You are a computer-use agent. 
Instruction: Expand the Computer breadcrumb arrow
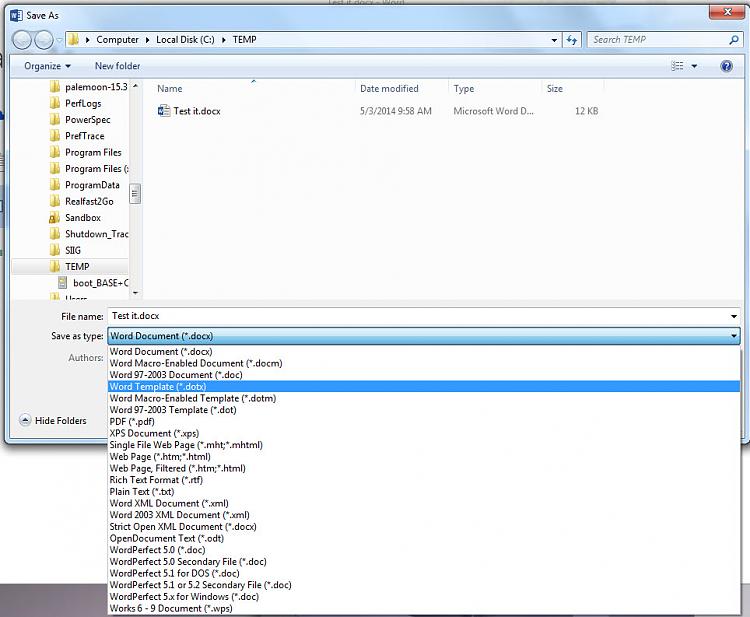coord(147,40)
